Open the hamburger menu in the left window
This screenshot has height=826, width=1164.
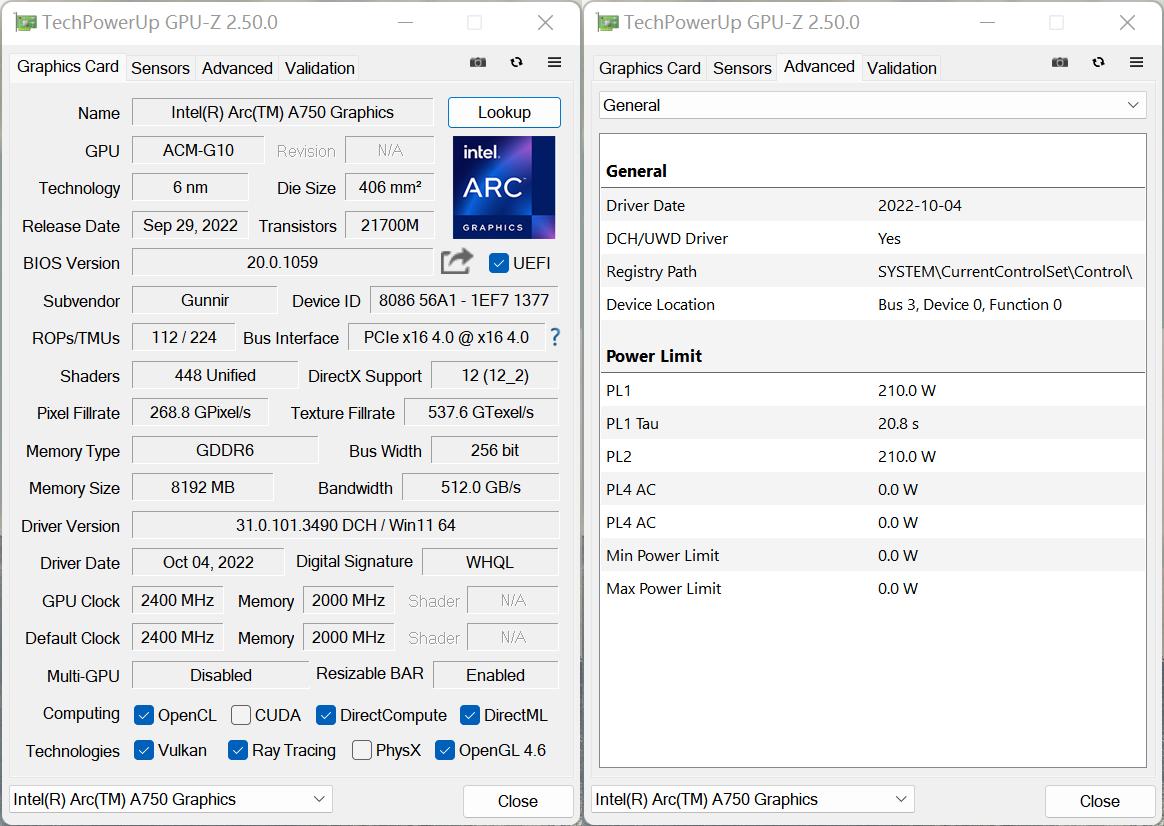(554, 62)
